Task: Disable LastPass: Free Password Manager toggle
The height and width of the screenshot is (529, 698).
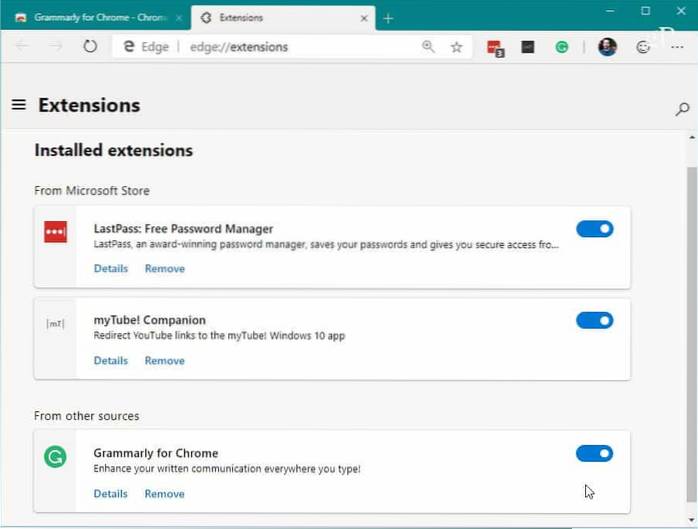Action: coord(594,229)
